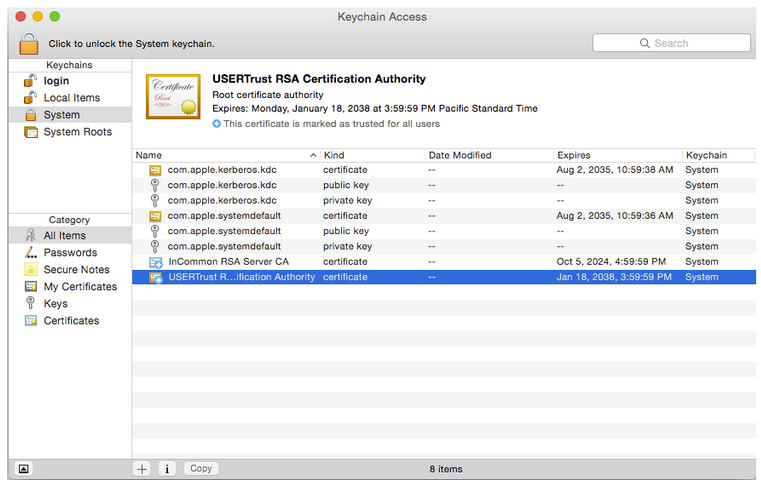The image size is (761, 485).
Task: Select the com.apple.kerberos.kdc public key row
Action: (x=444, y=185)
